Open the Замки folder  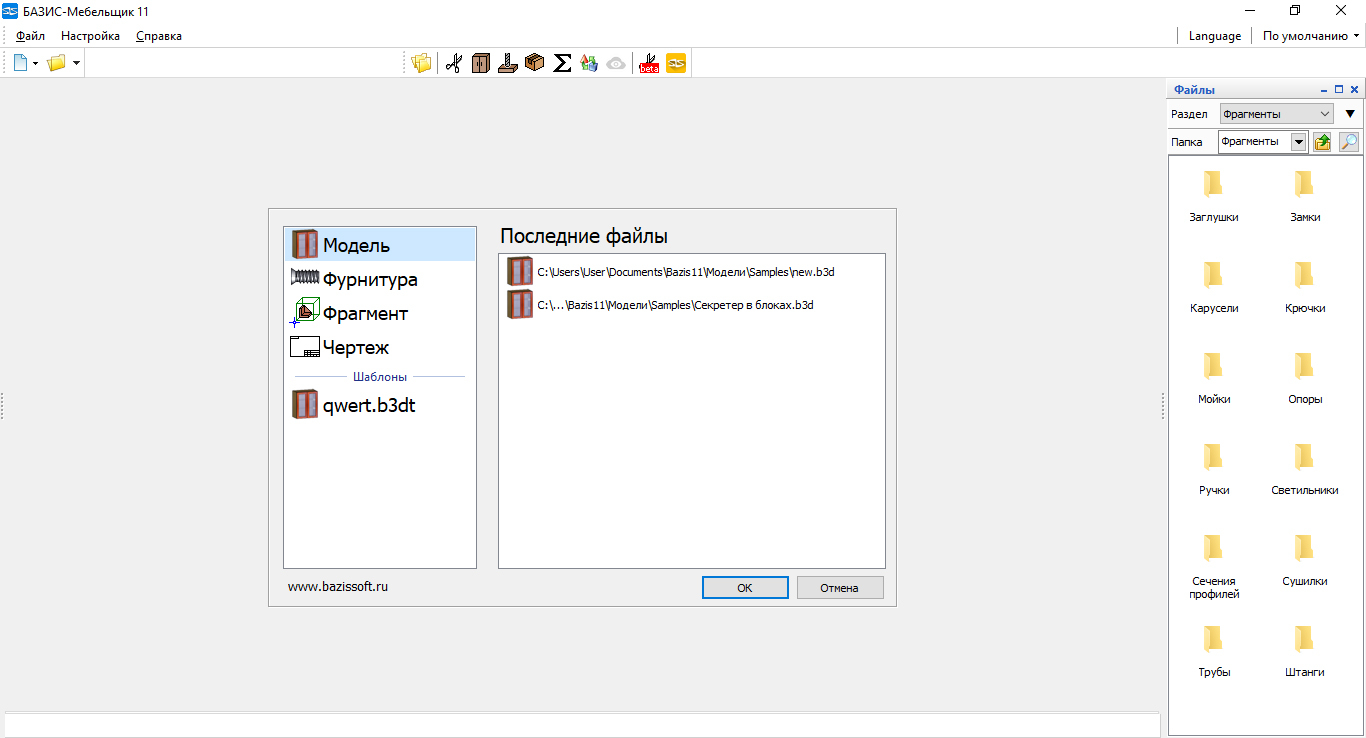pyautogui.click(x=1305, y=197)
